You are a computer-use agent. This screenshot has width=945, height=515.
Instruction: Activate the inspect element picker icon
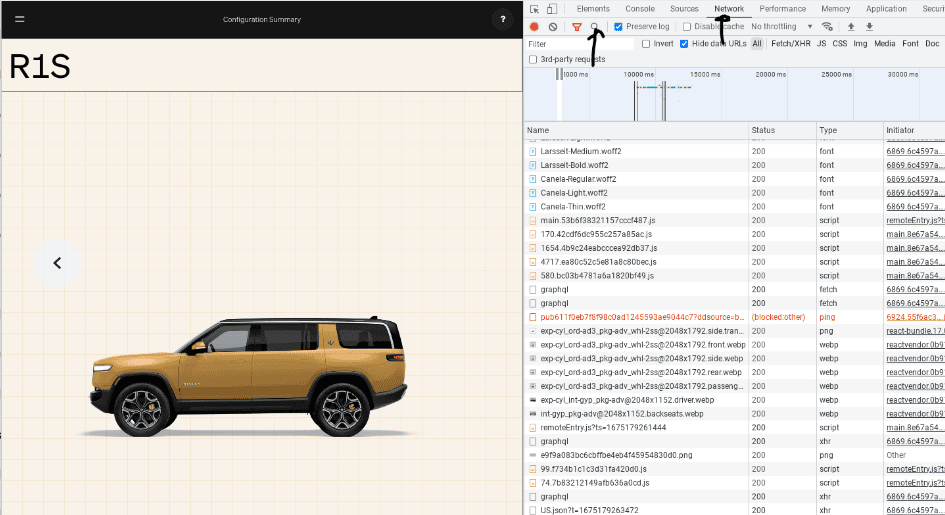[x=534, y=9]
